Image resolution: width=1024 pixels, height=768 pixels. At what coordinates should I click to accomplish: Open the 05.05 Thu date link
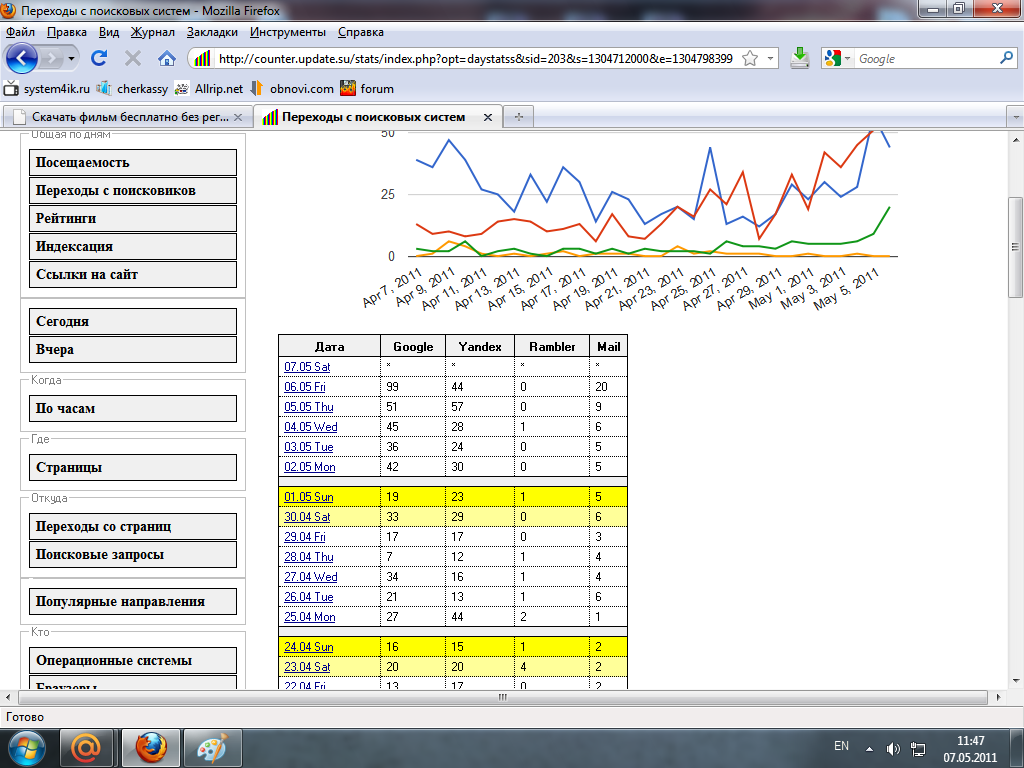(x=308, y=407)
